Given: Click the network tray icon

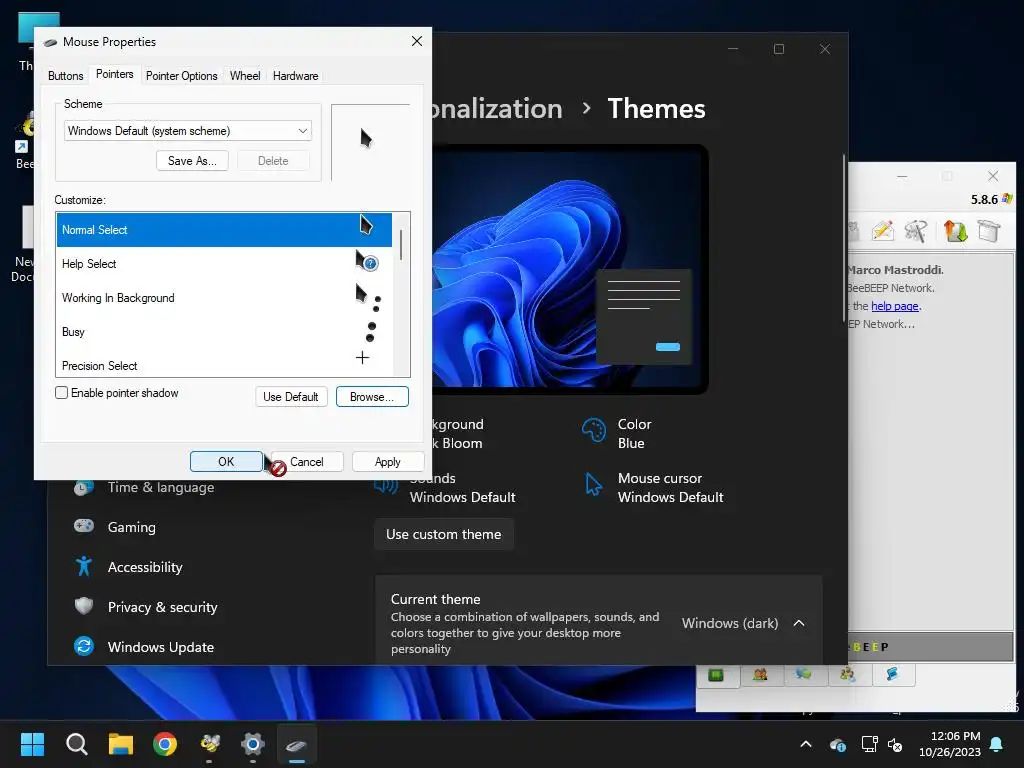Looking at the screenshot, I should click(x=869, y=744).
